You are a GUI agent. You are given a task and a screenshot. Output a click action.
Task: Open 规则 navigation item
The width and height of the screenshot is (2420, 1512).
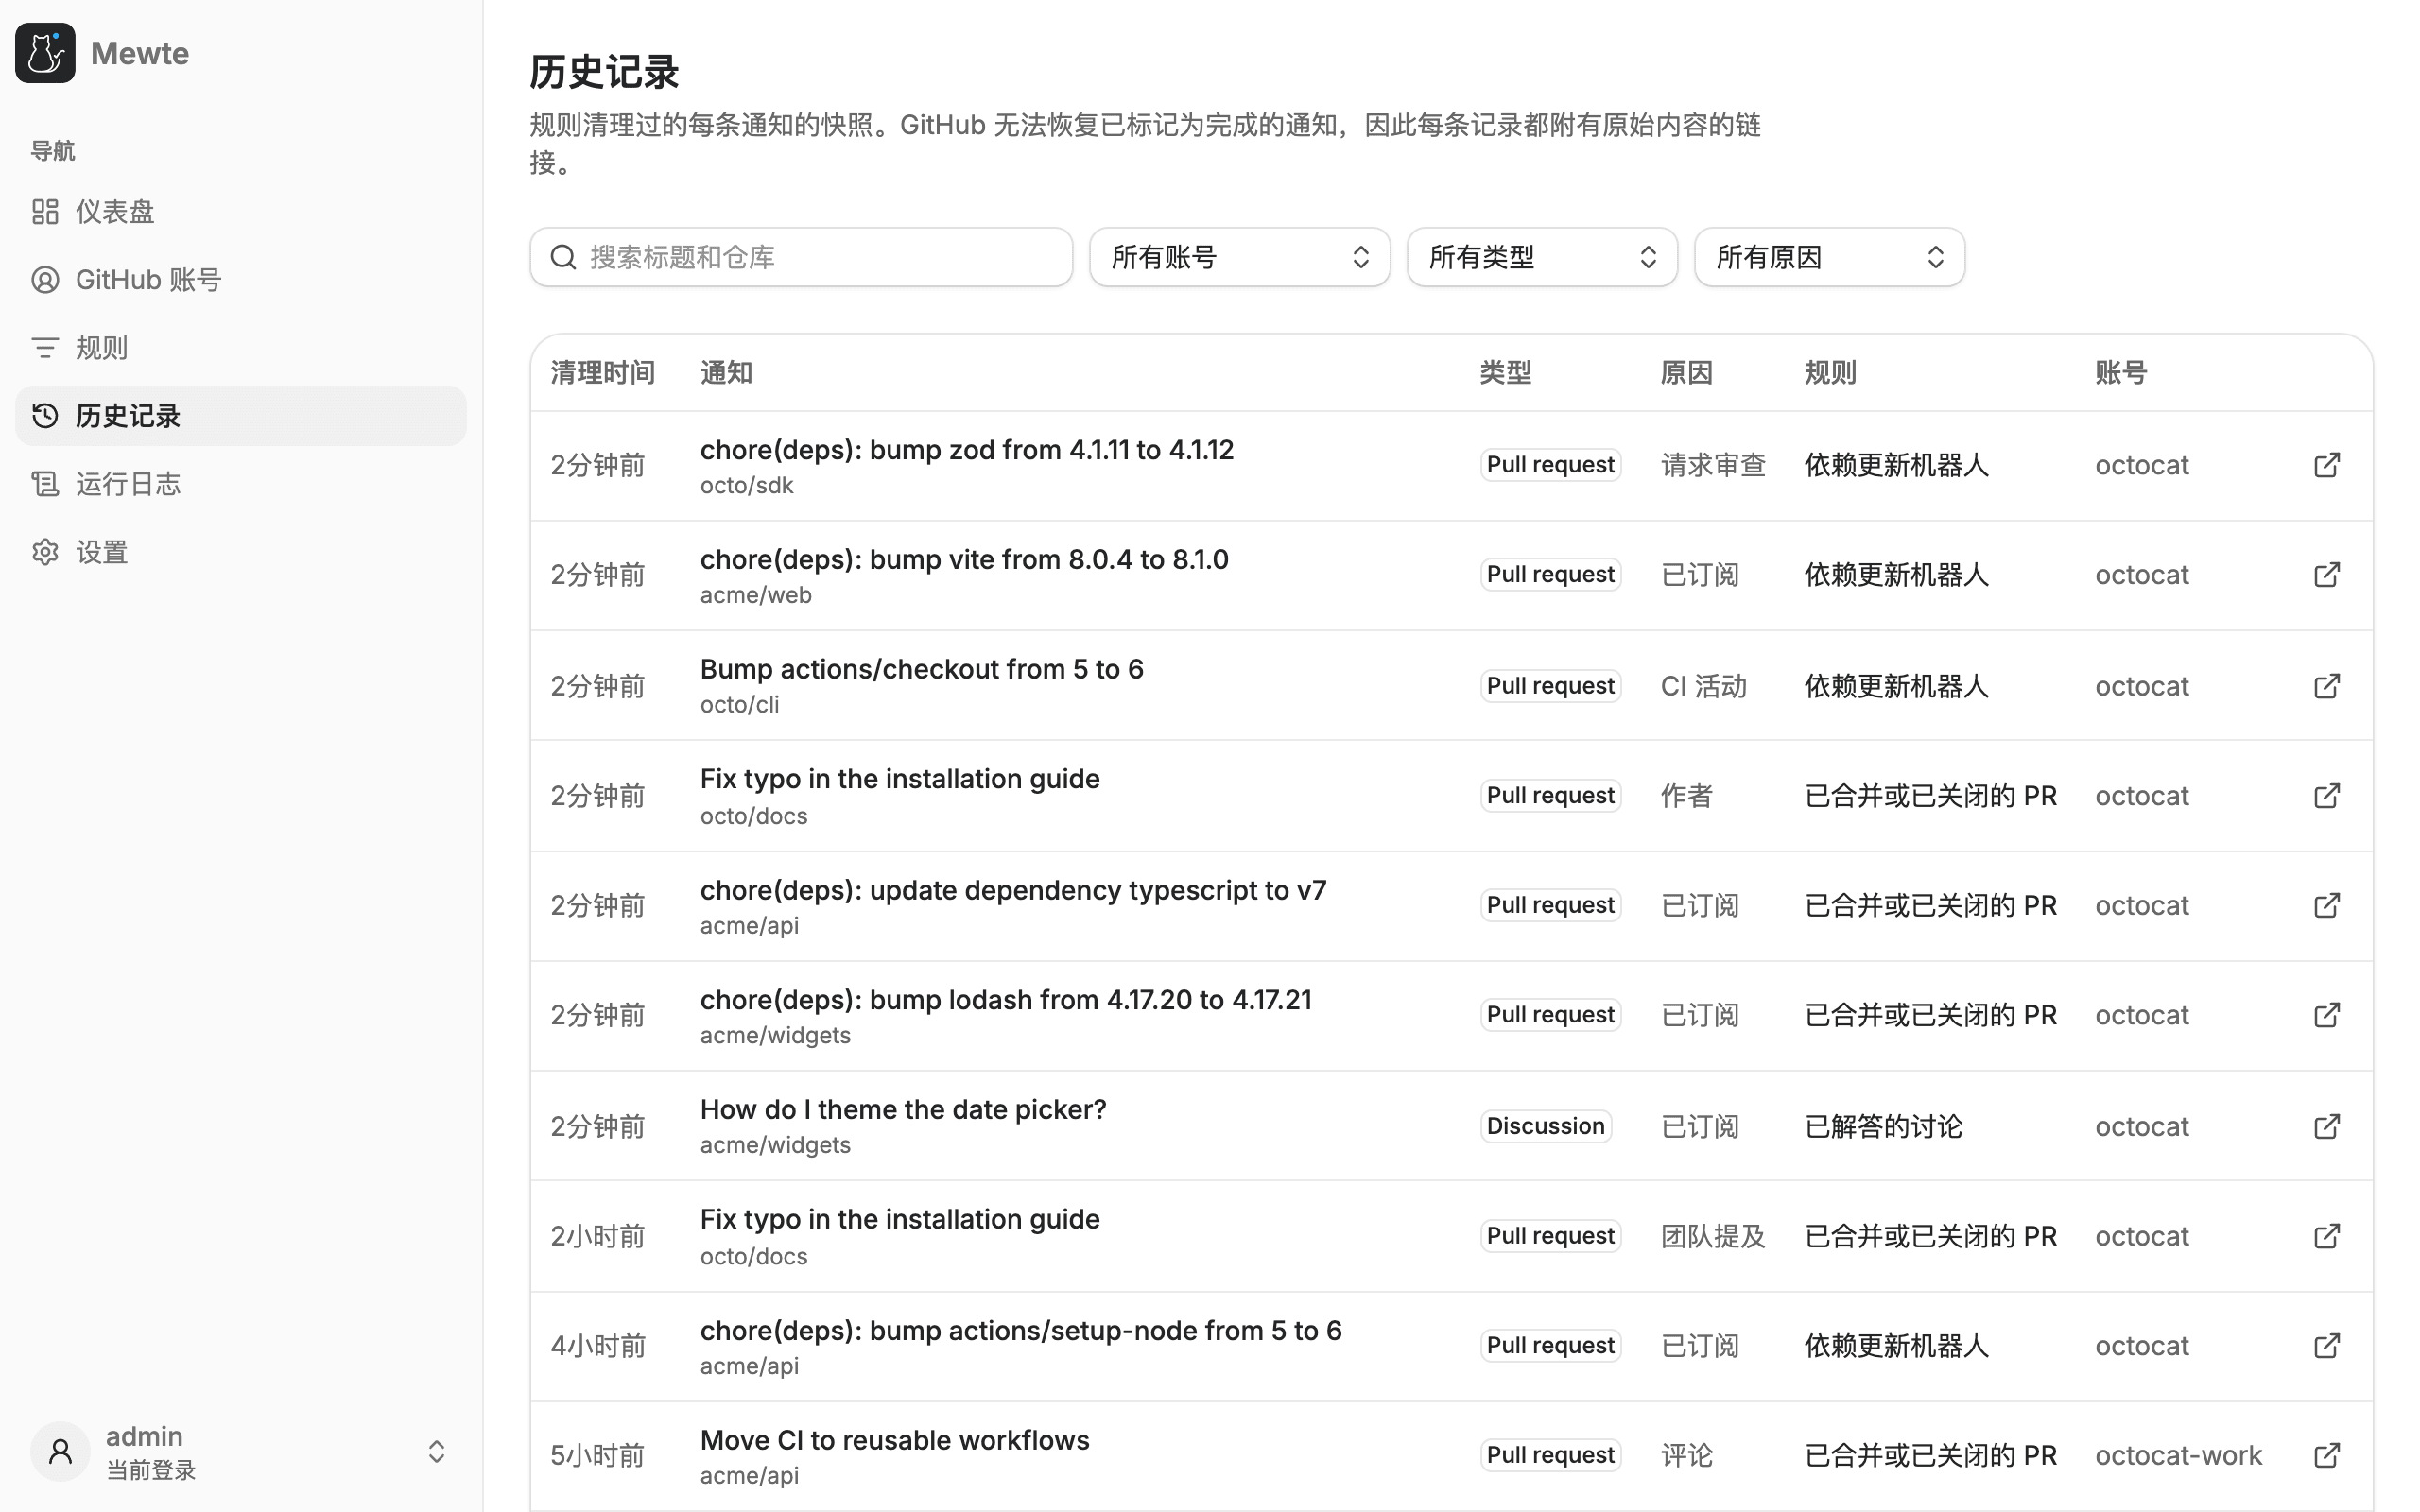[x=240, y=348]
